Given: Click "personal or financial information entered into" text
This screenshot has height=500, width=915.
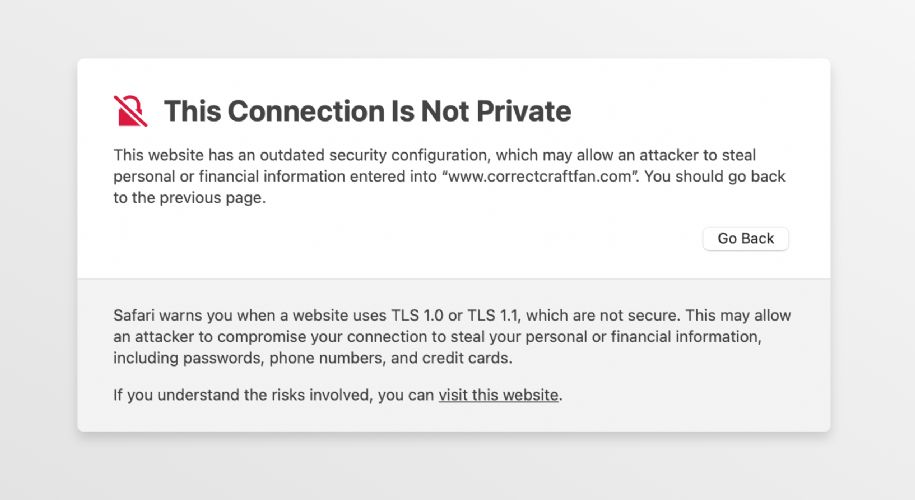Looking at the screenshot, I should [275, 176].
